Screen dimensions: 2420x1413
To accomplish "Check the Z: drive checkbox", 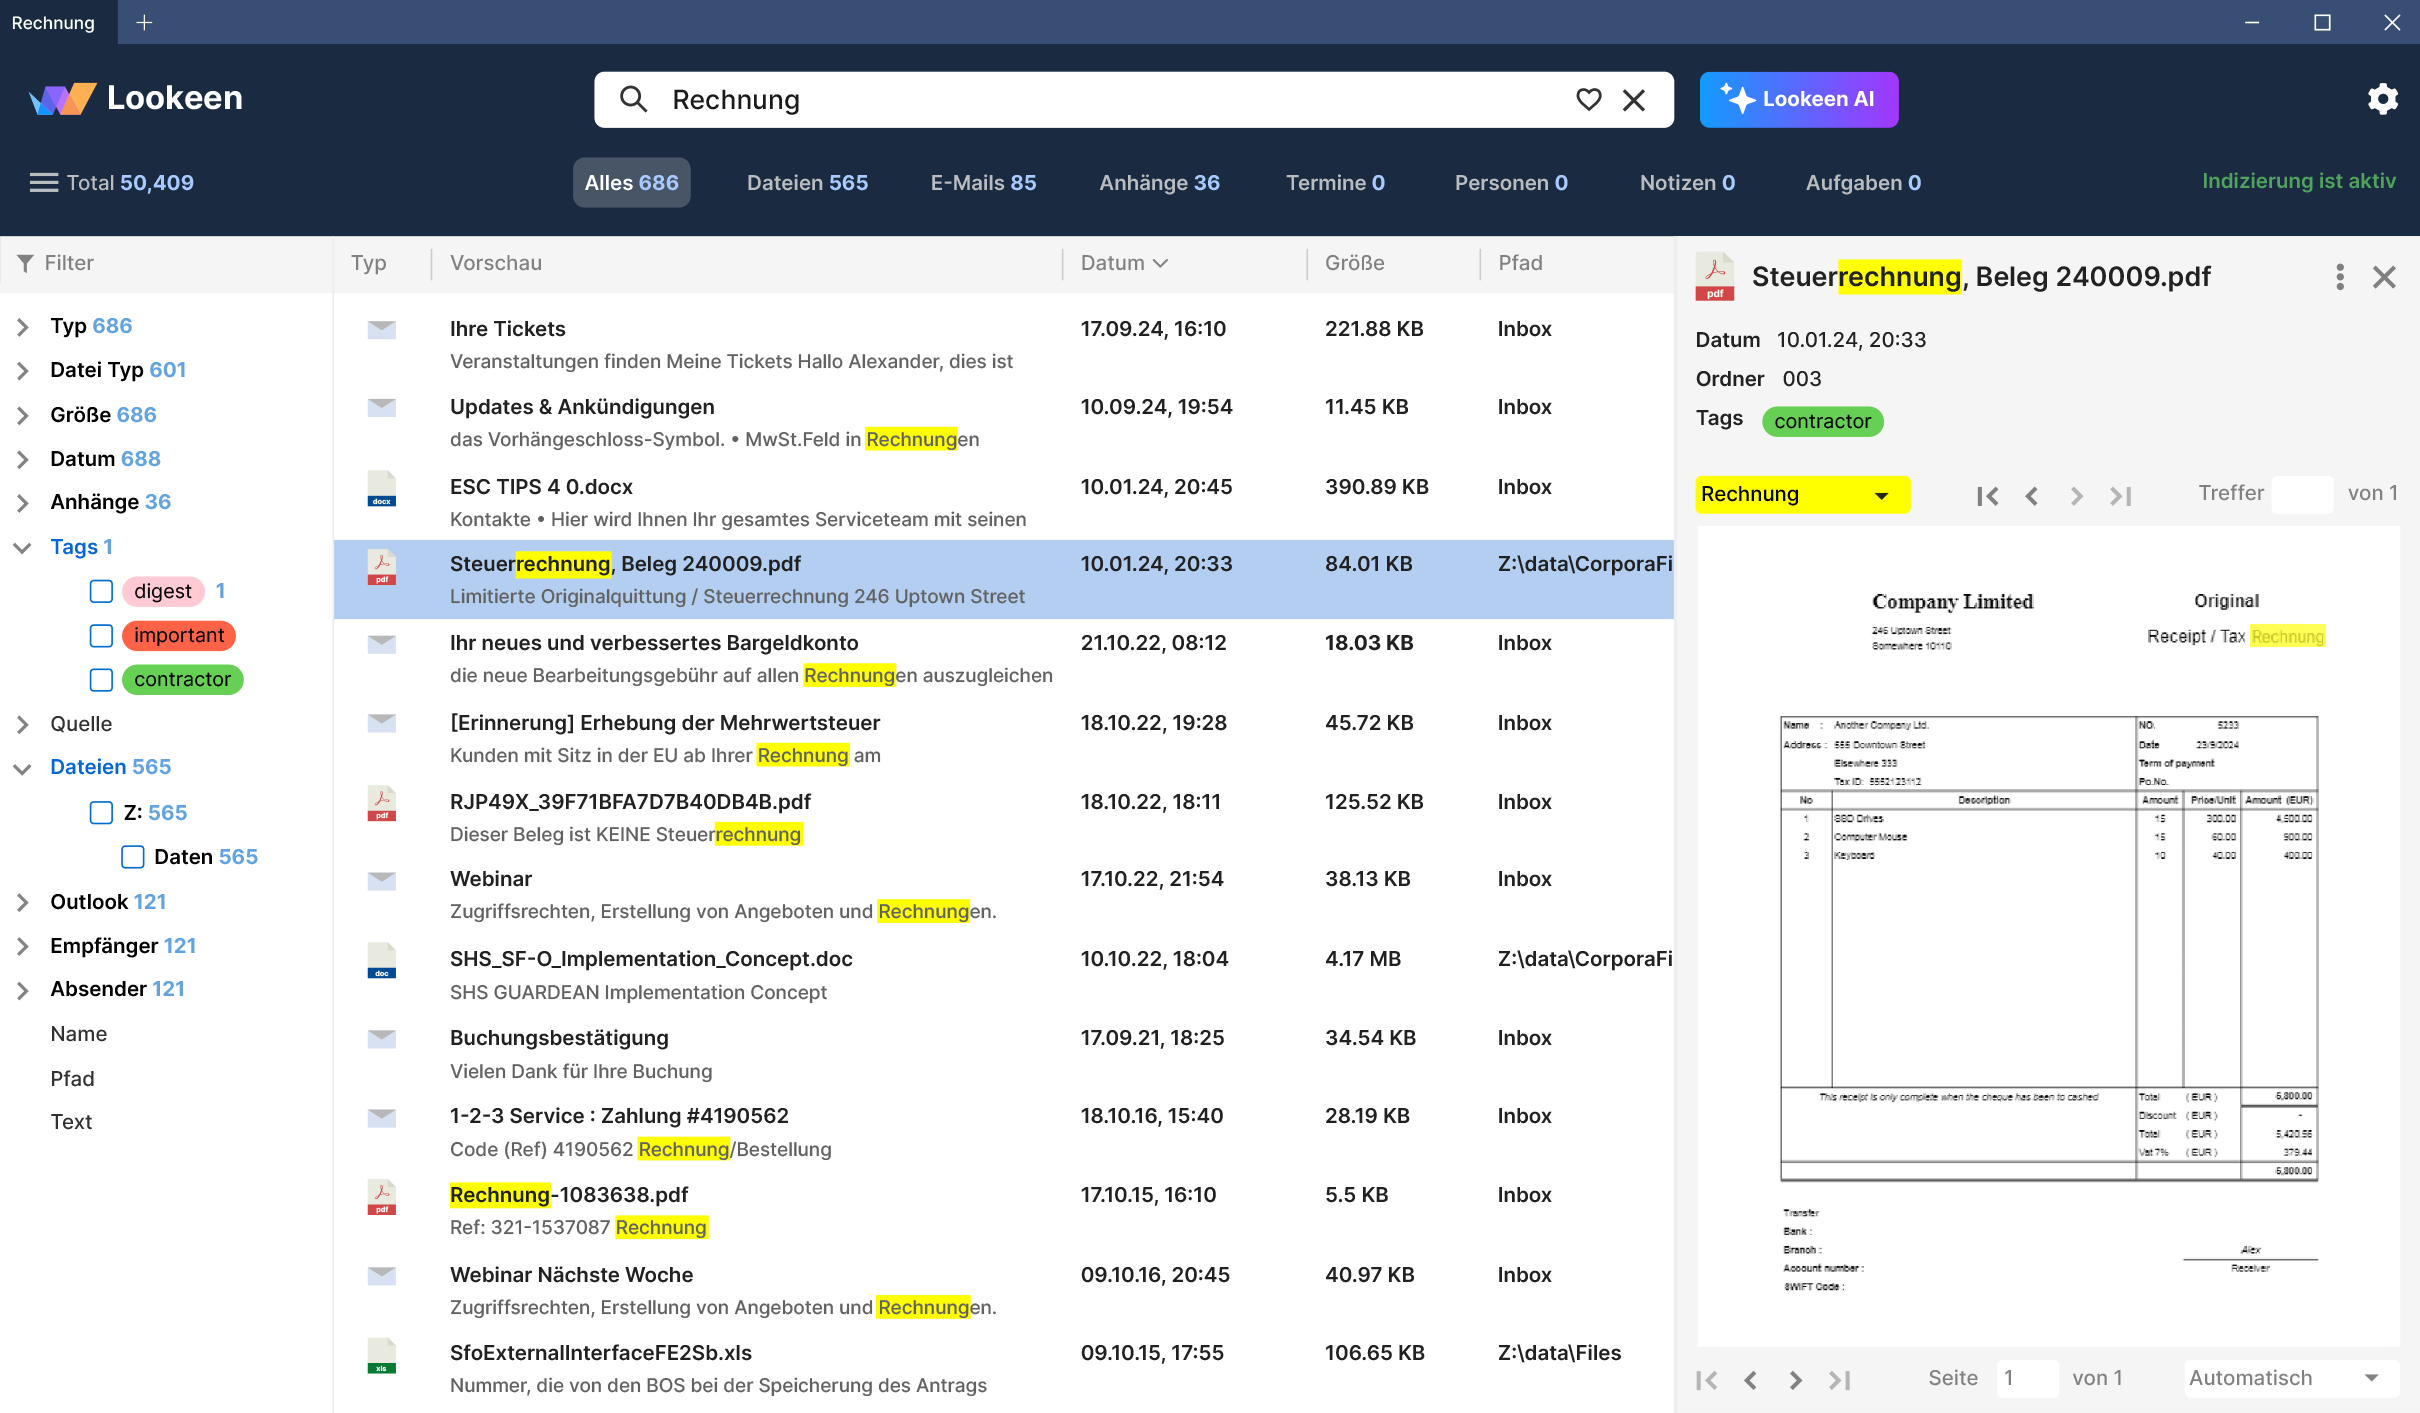I will (101, 812).
